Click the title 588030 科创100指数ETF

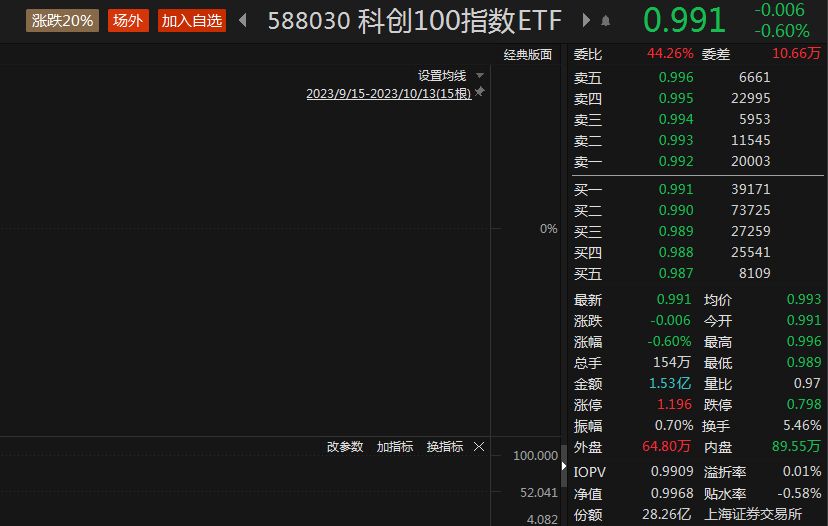415,21
